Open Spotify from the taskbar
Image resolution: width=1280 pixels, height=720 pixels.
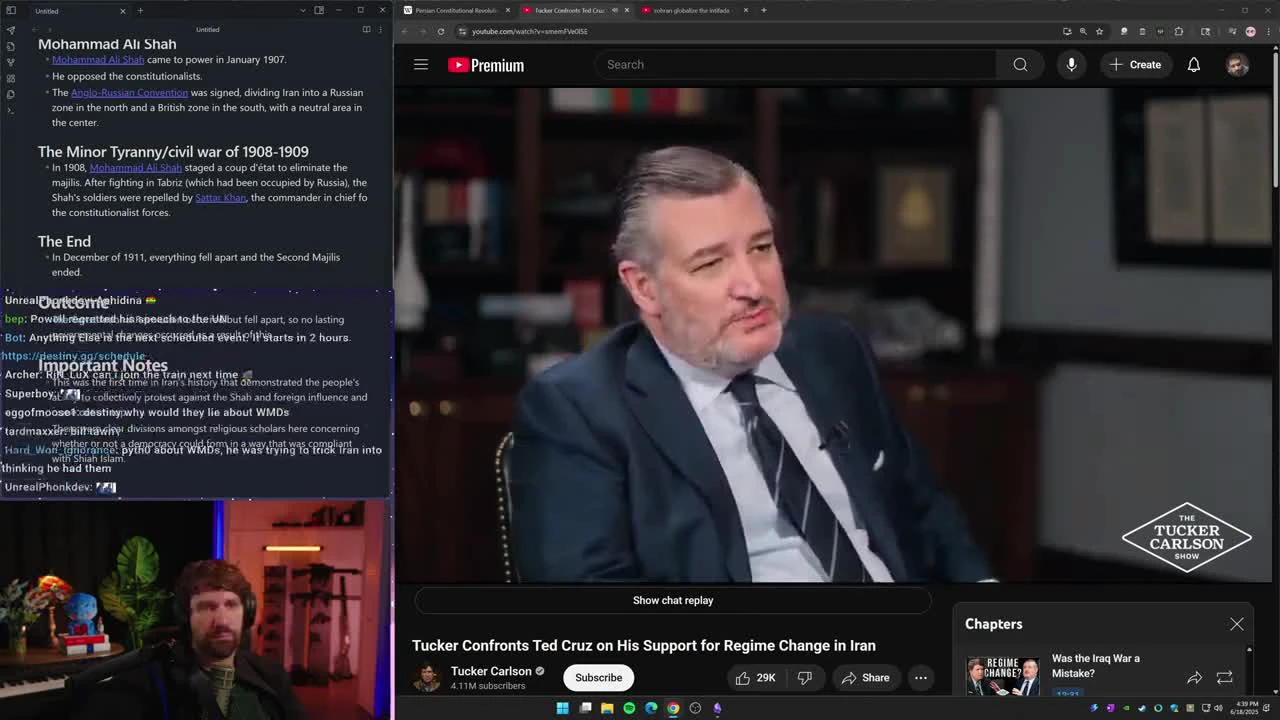point(629,708)
